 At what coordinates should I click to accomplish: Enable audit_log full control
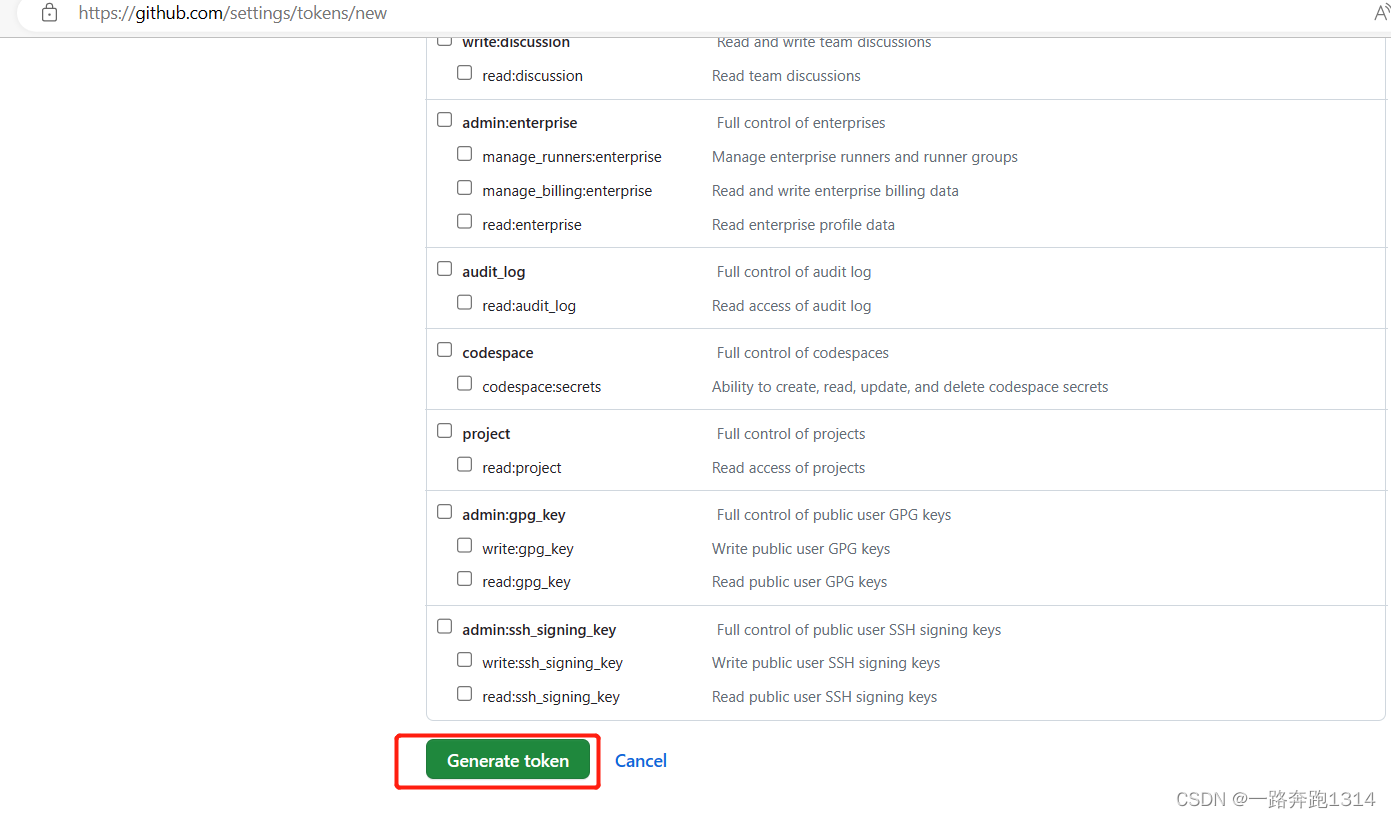coord(444,268)
